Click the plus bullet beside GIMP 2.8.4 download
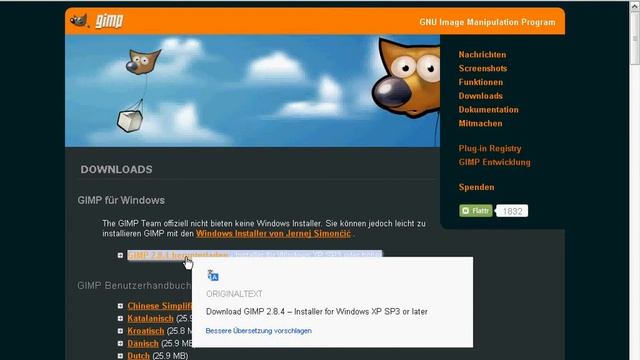This screenshot has width=640, height=360. click(120, 255)
